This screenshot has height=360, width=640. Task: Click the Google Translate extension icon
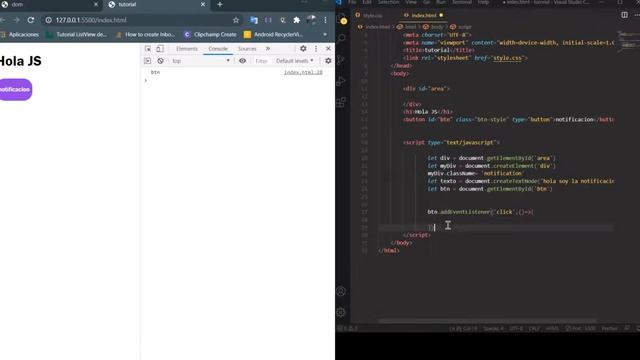pos(253,20)
